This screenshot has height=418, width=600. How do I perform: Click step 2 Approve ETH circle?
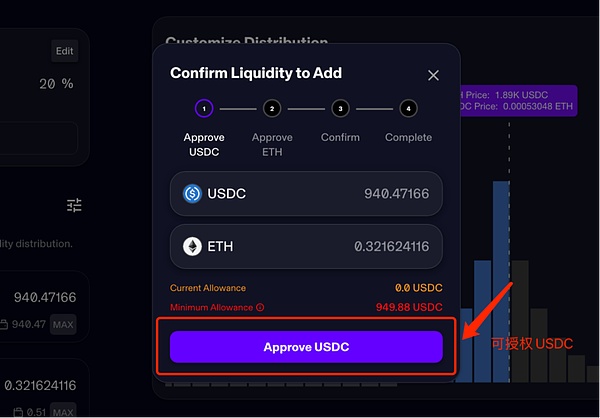(x=272, y=109)
